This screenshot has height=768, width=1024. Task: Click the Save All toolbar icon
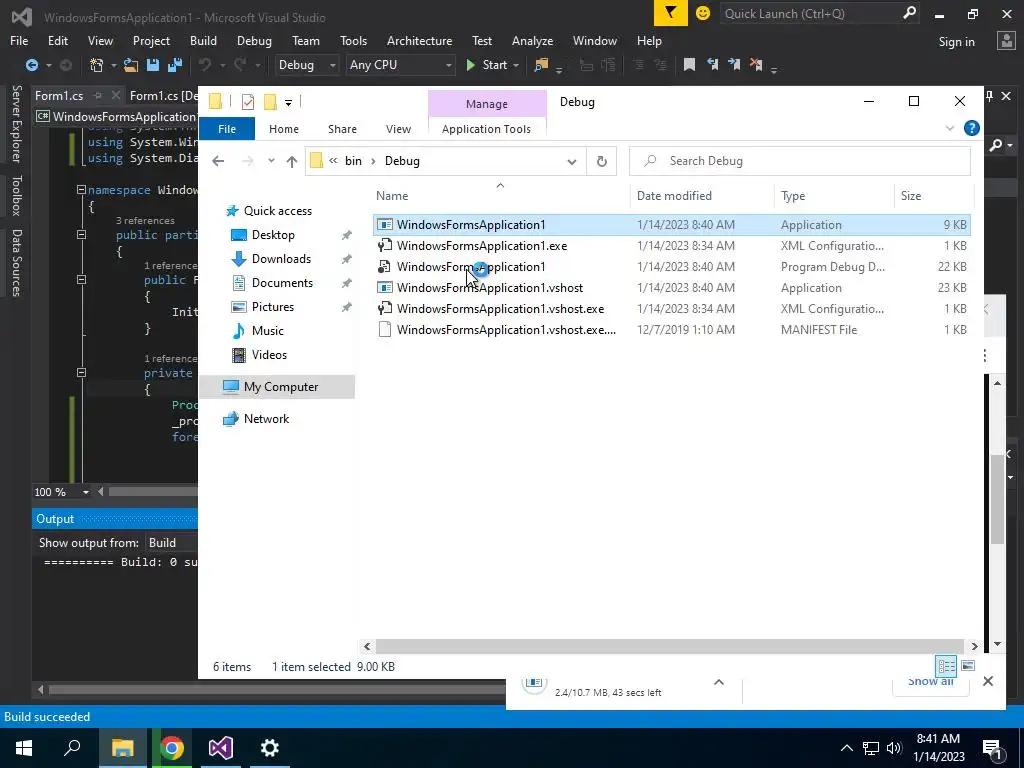pos(175,65)
